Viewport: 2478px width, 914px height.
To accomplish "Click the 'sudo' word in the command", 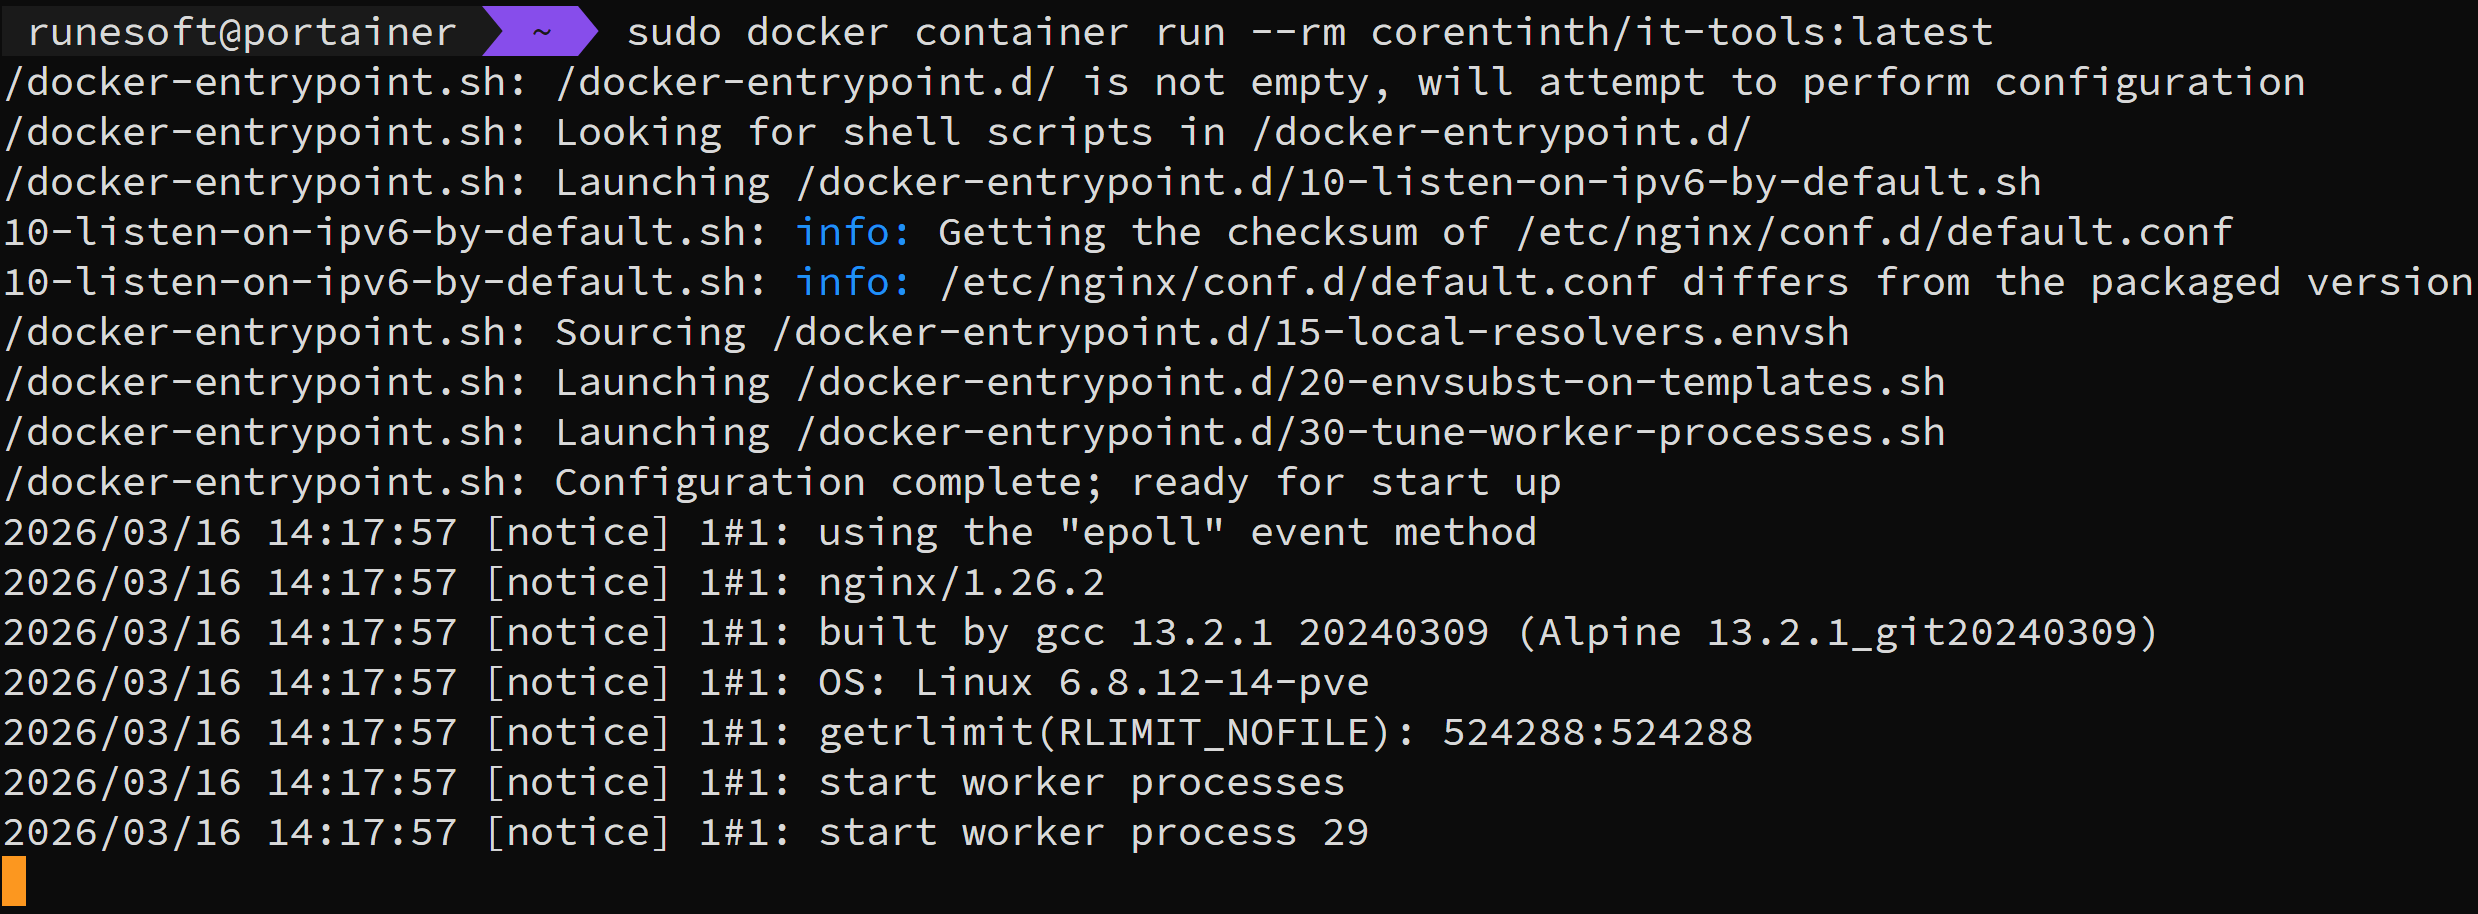I will pyautogui.click(x=674, y=32).
